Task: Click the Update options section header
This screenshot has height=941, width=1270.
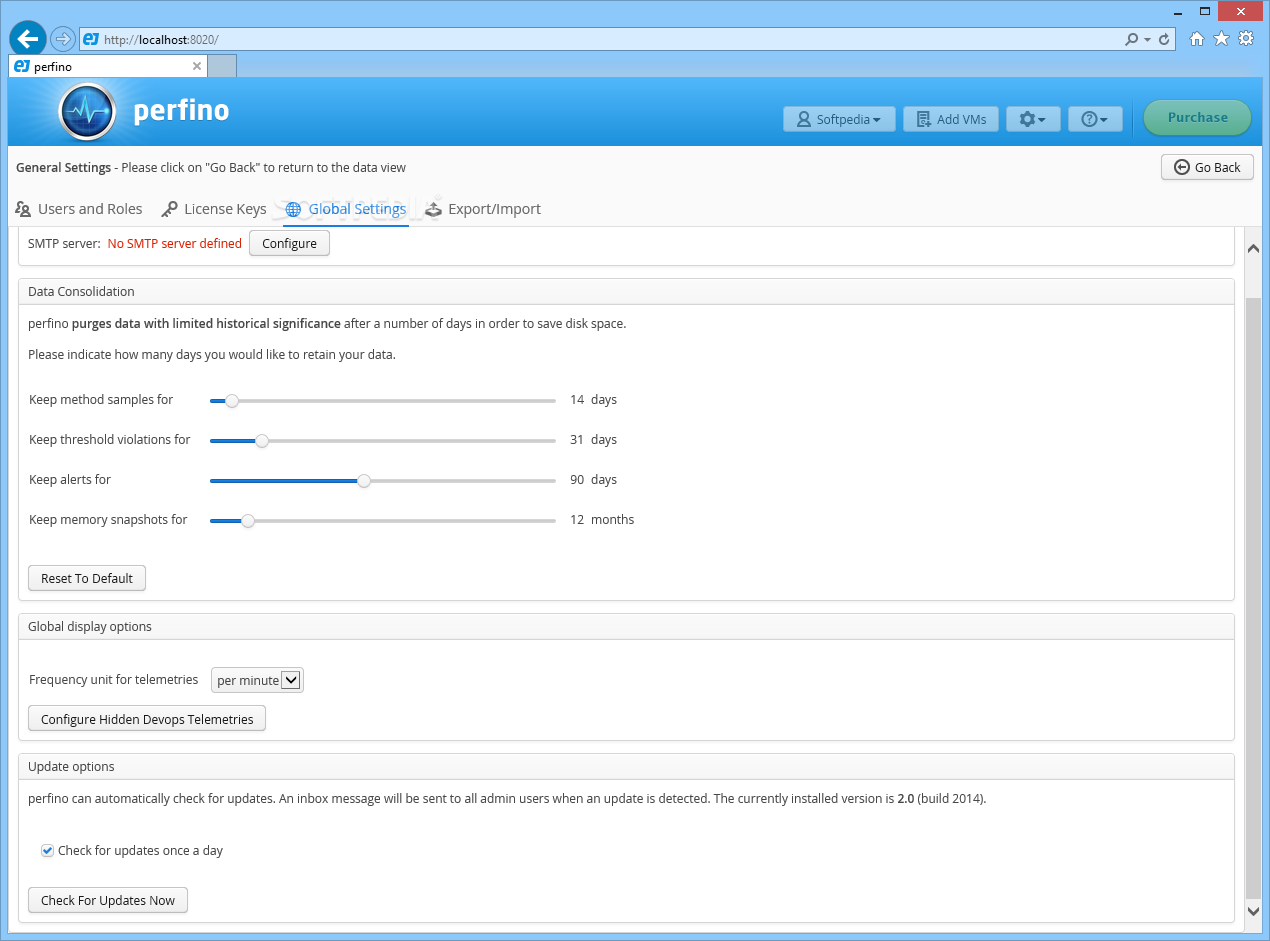Action: click(x=626, y=766)
